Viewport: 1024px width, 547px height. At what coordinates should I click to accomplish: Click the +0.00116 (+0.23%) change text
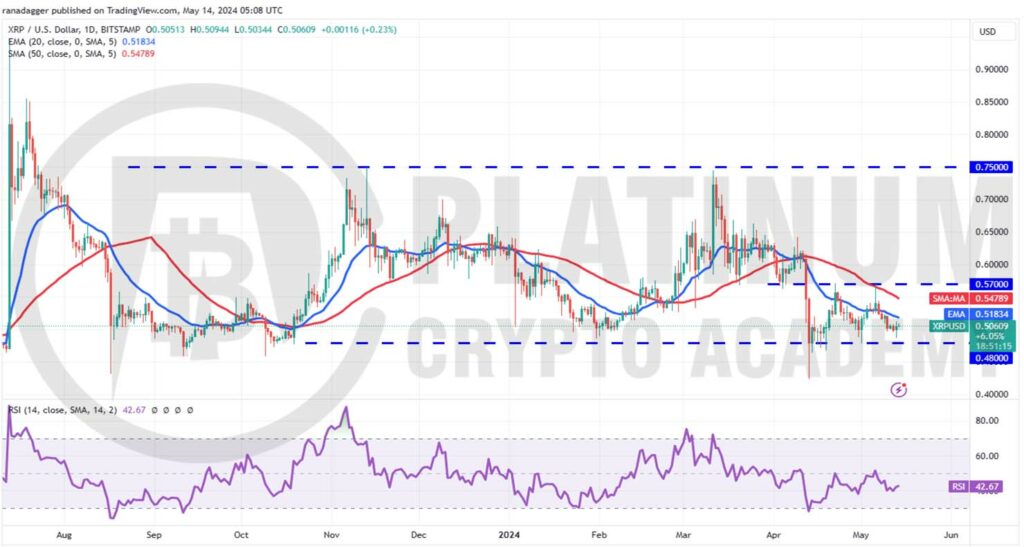coord(359,30)
